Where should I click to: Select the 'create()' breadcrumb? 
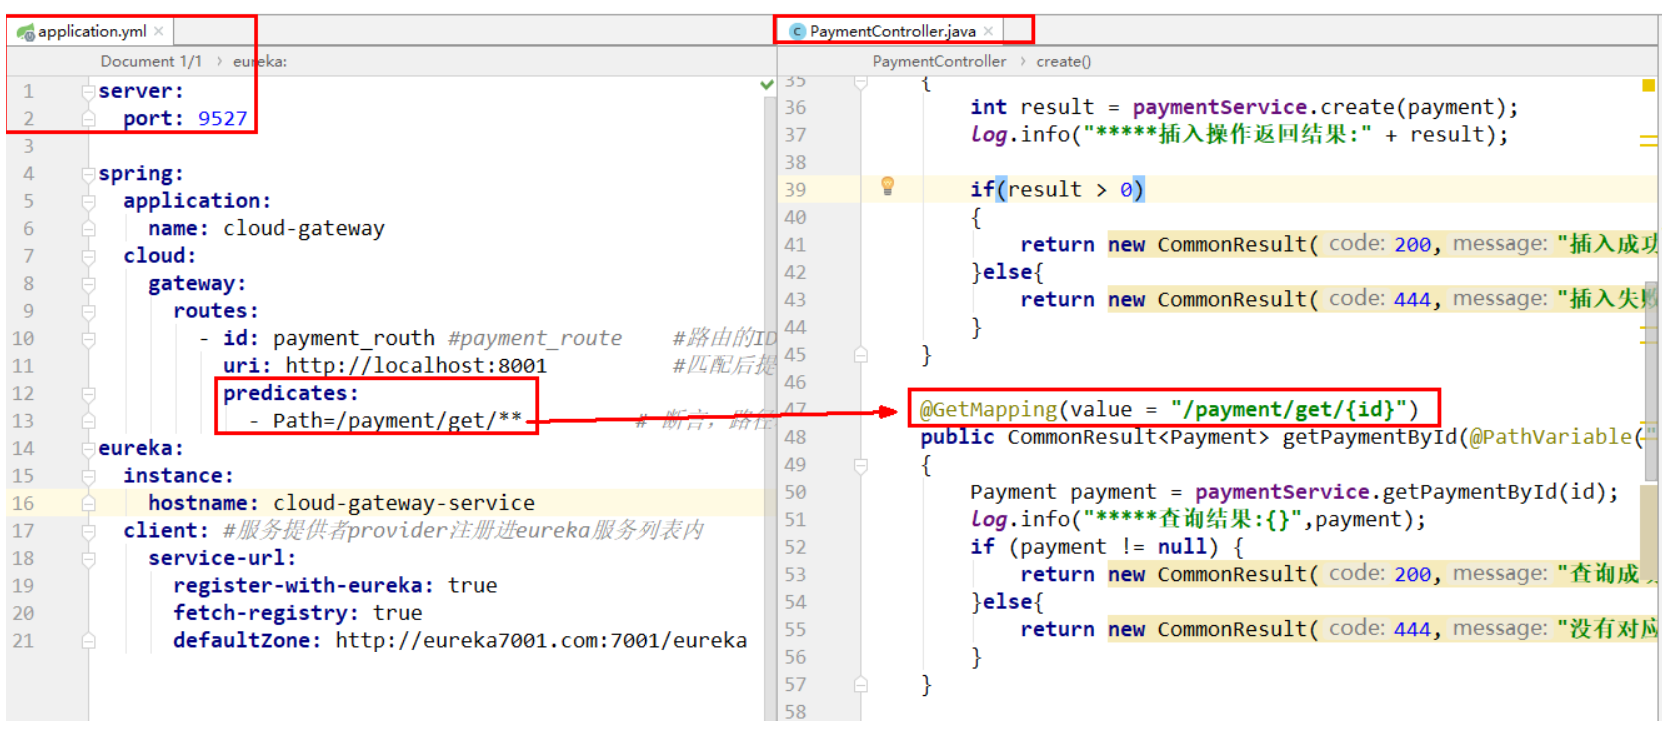(1063, 61)
